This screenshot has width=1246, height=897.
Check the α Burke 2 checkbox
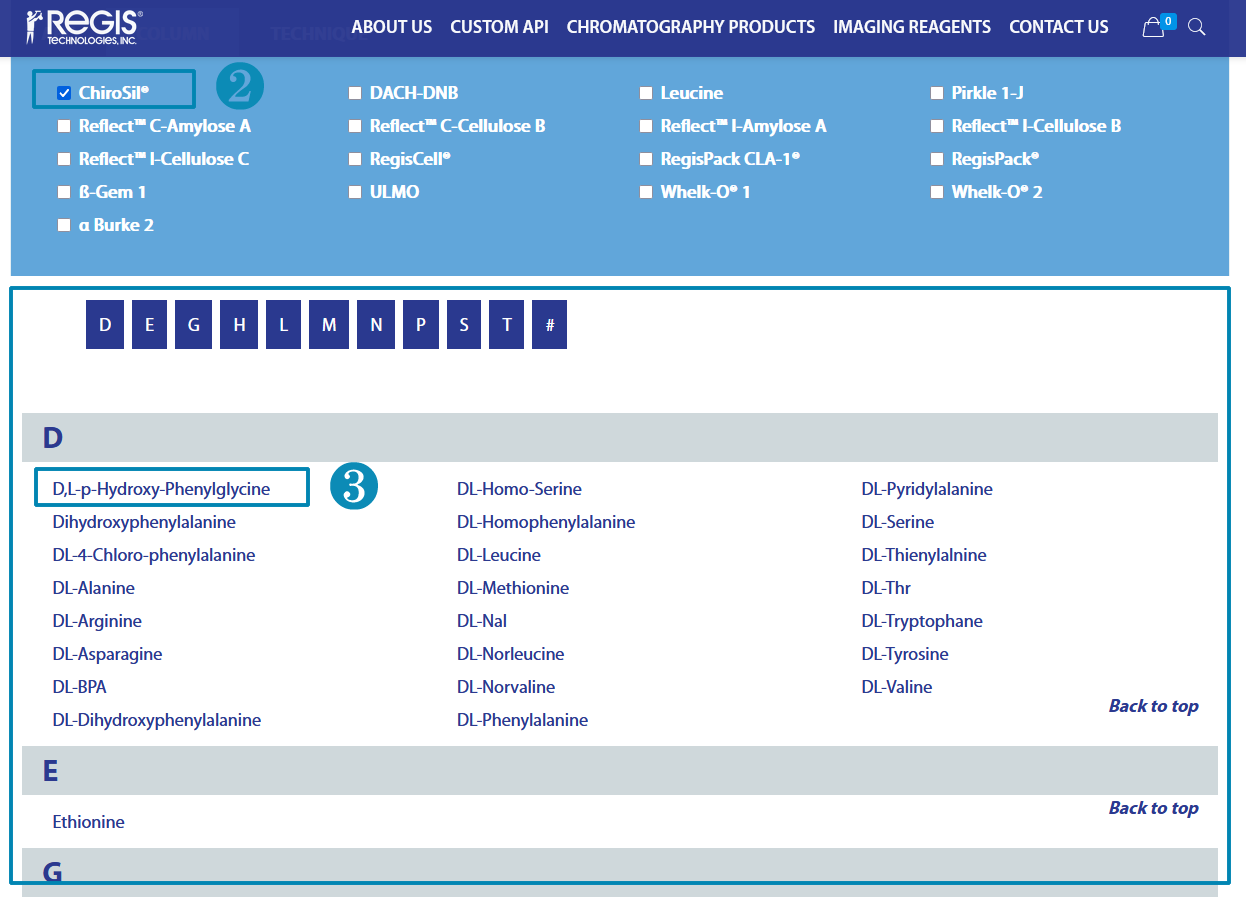64,225
